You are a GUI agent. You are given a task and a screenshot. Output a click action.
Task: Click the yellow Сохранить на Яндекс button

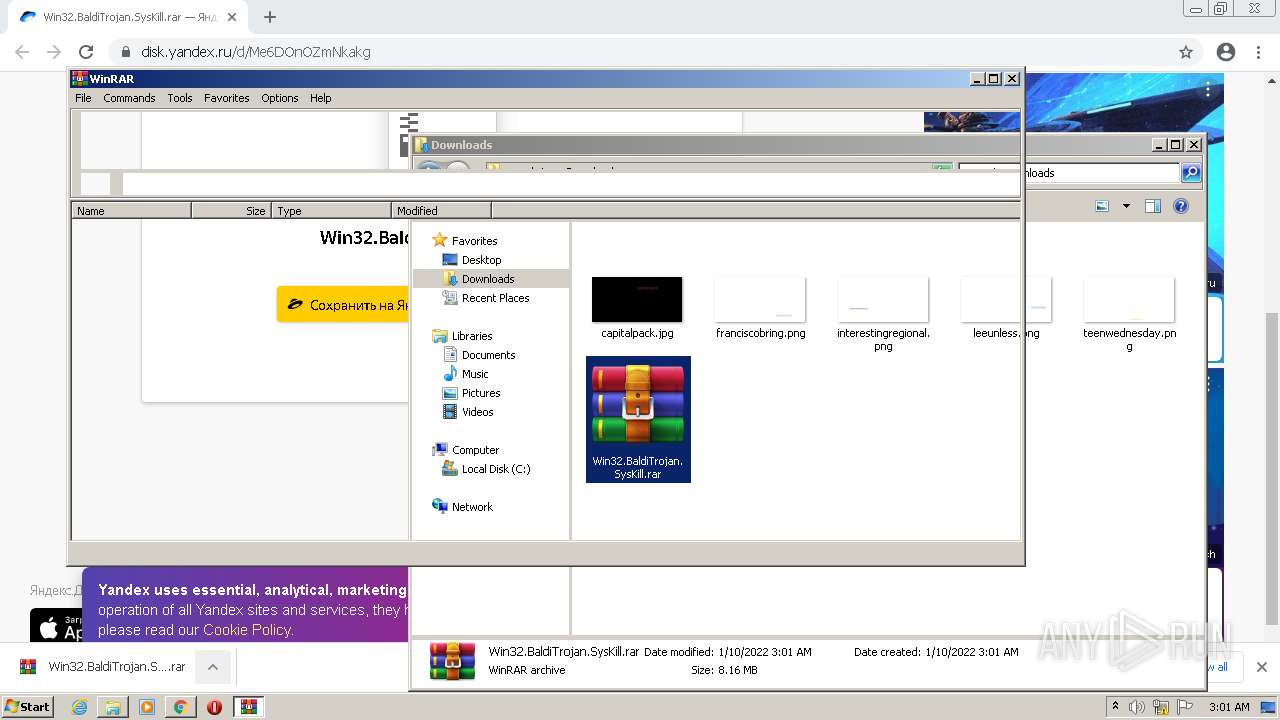tap(343, 305)
